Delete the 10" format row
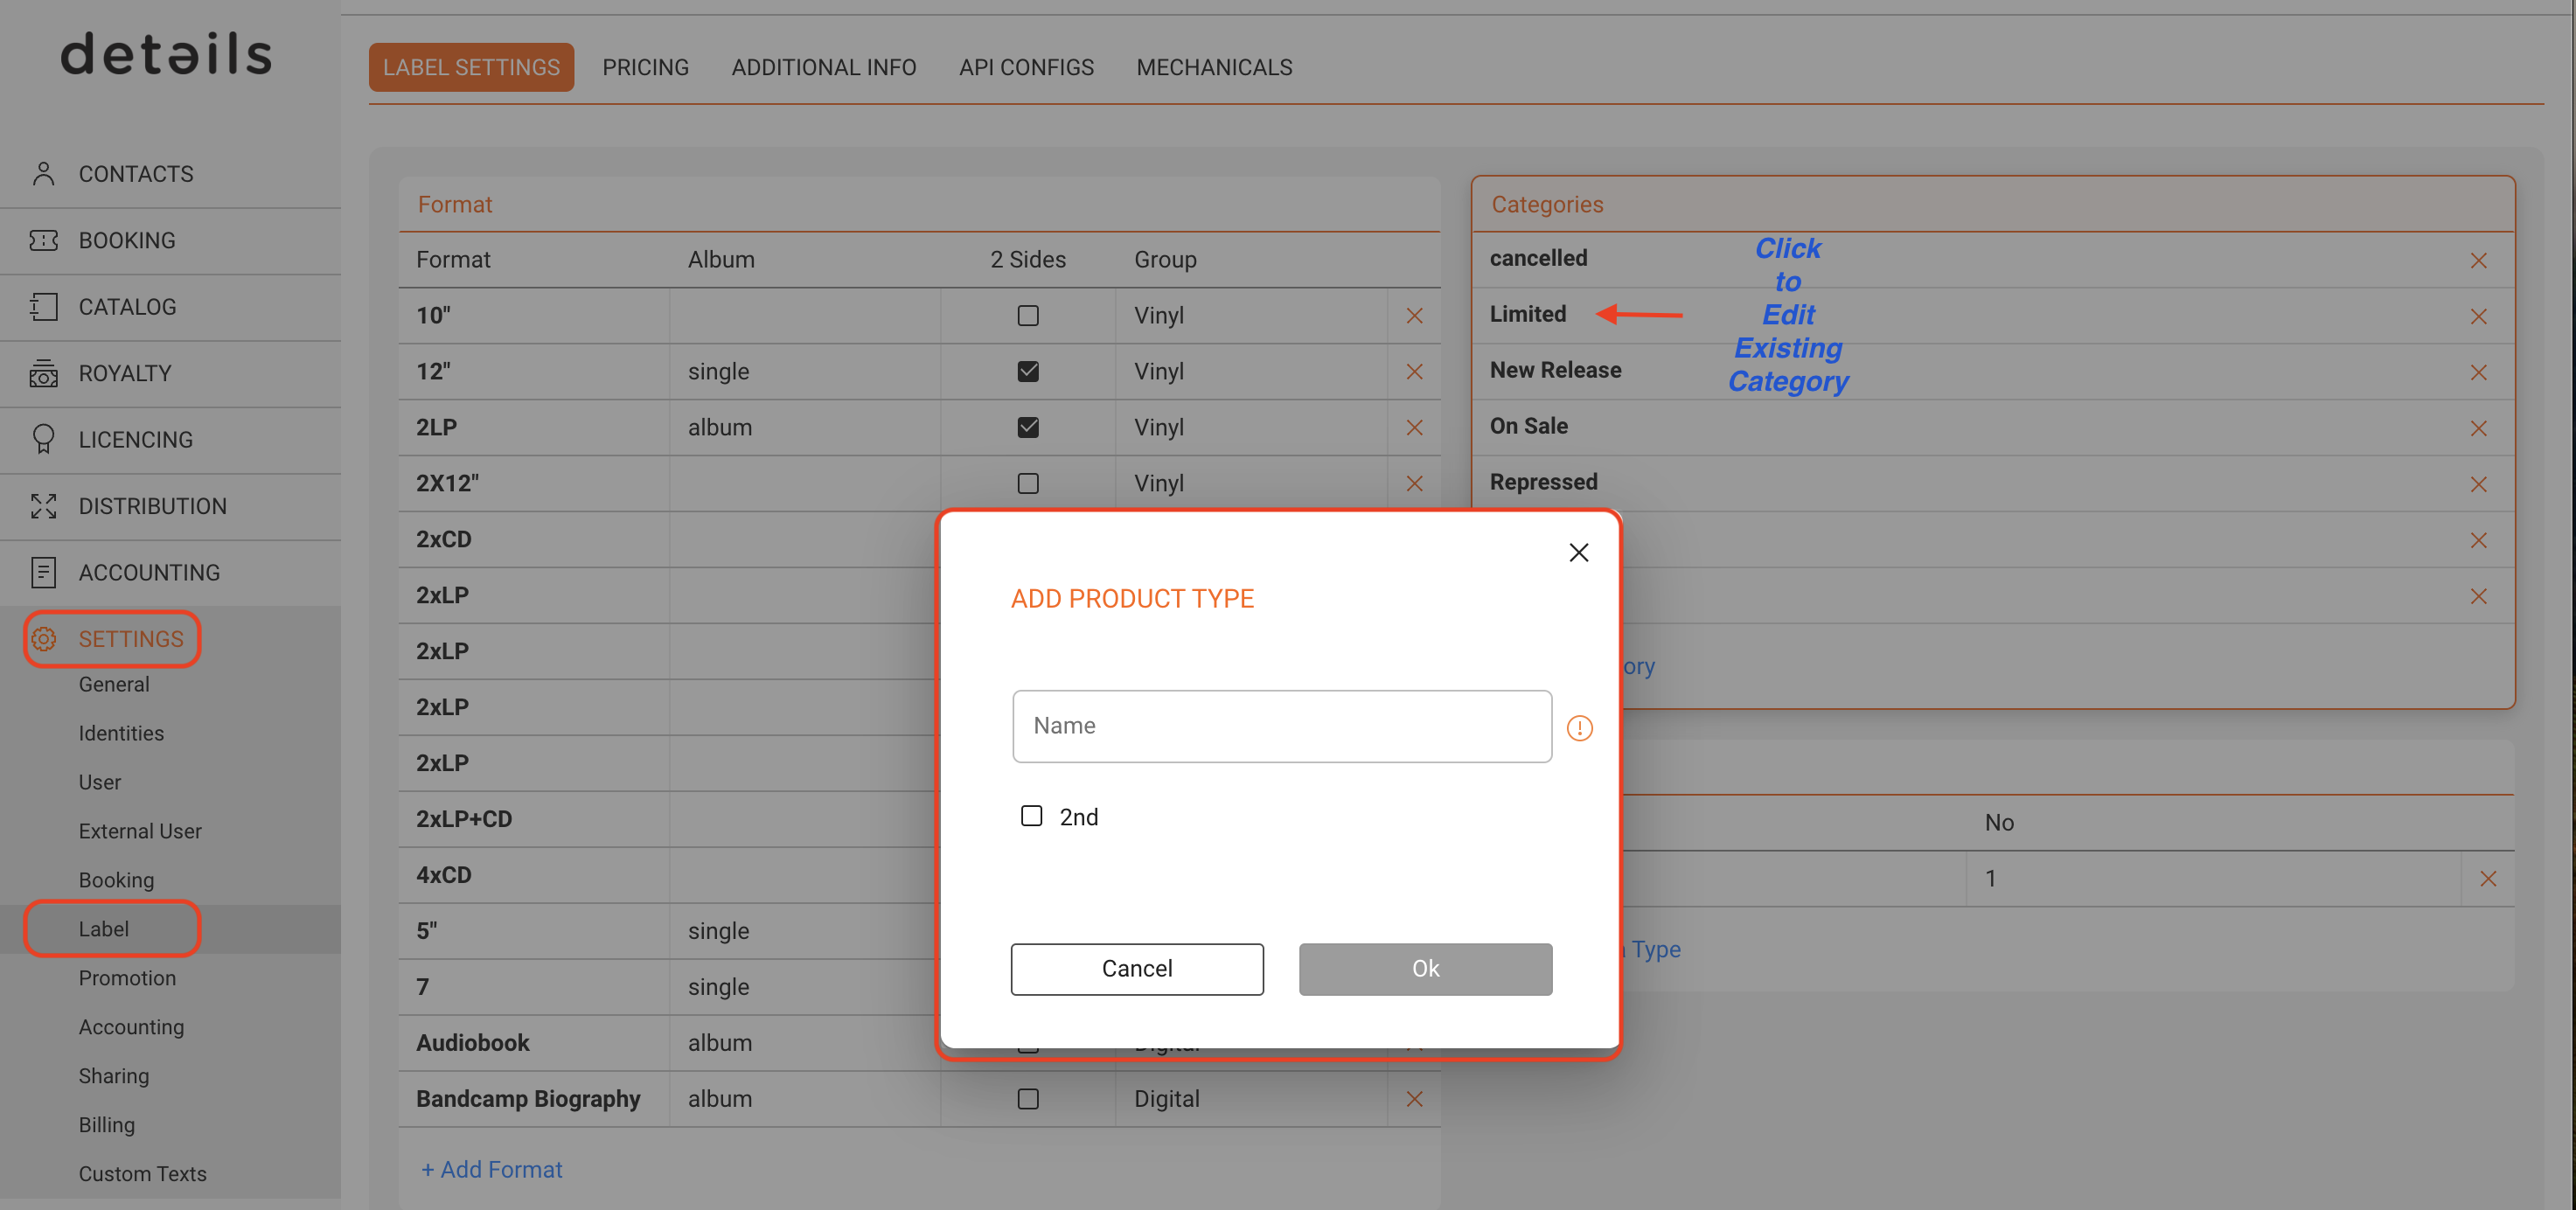This screenshot has height=1210, width=2576. pyautogui.click(x=1414, y=316)
